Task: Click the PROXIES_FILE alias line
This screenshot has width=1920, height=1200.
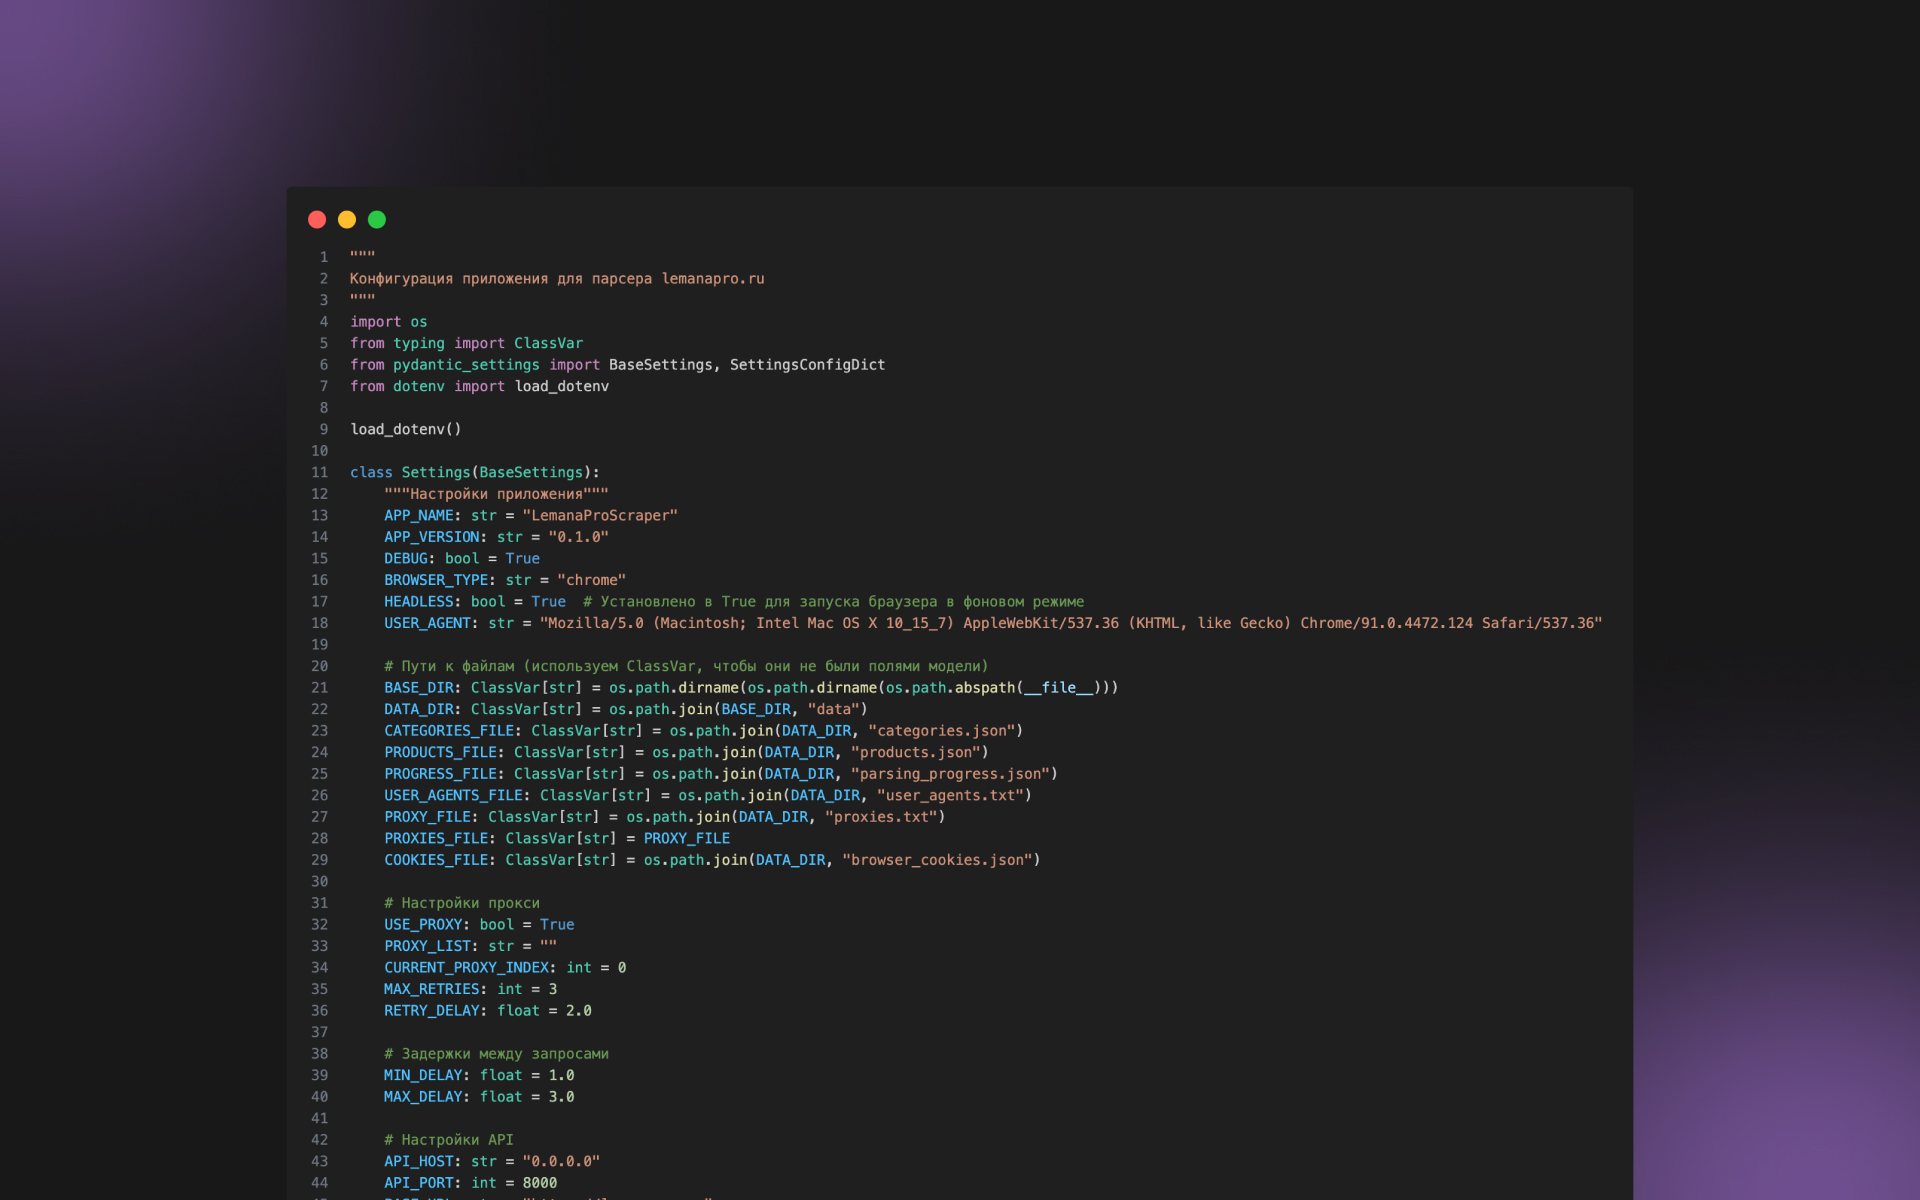Action: tap(556, 838)
